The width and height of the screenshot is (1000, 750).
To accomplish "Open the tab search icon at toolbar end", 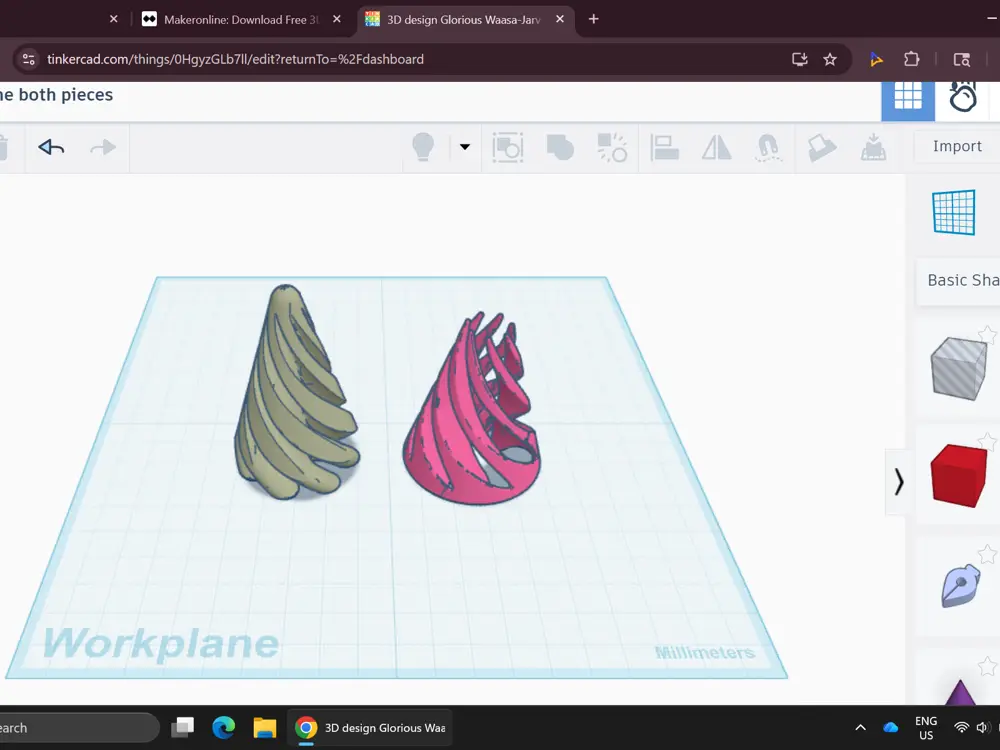I will tap(962, 59).
